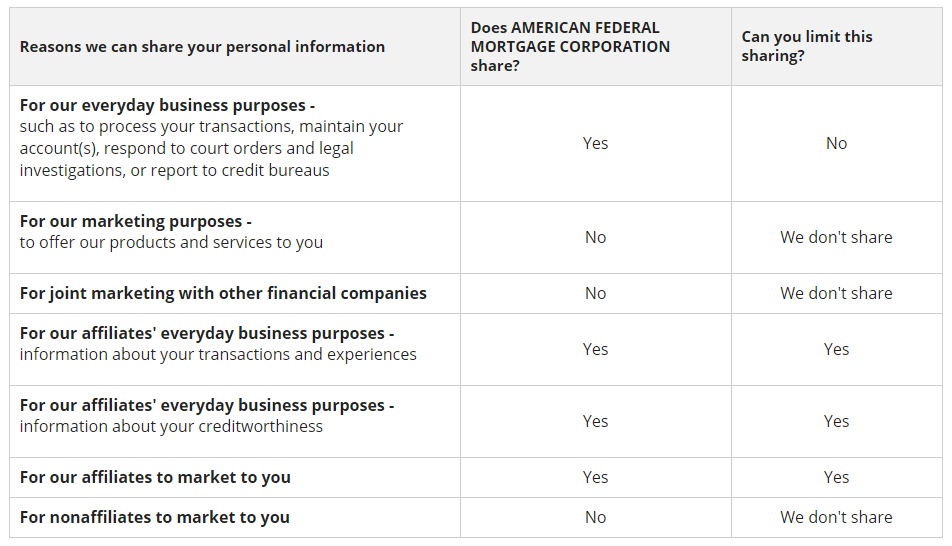Click 'Yes' in the everyday business purposes row
Viewport: 952px width, 546px height.
pyautogui.click(x=595, y=143)
